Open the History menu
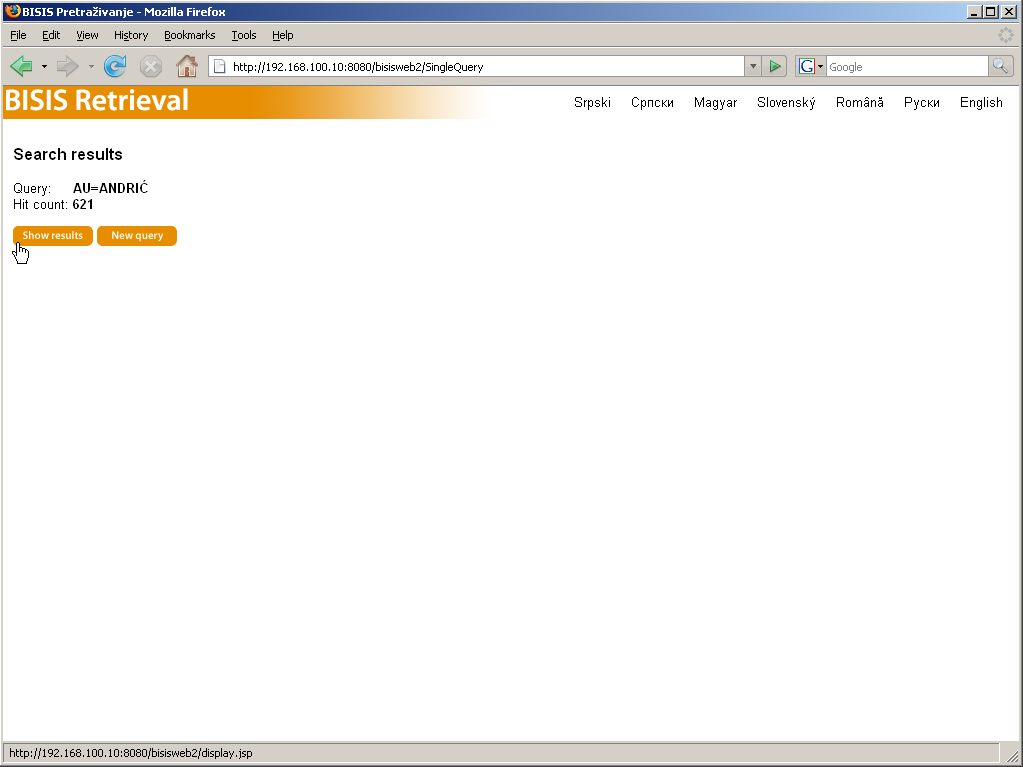The image size is (1023, 767). (130, 35)
